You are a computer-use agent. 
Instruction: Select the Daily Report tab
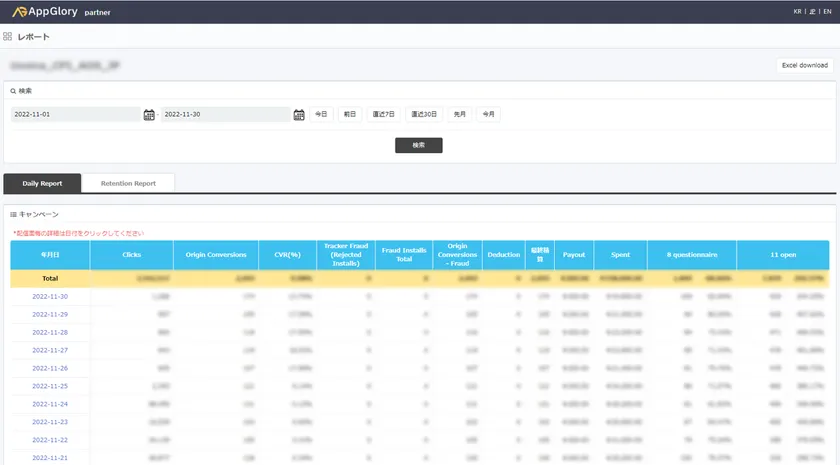tap(42, 183)
